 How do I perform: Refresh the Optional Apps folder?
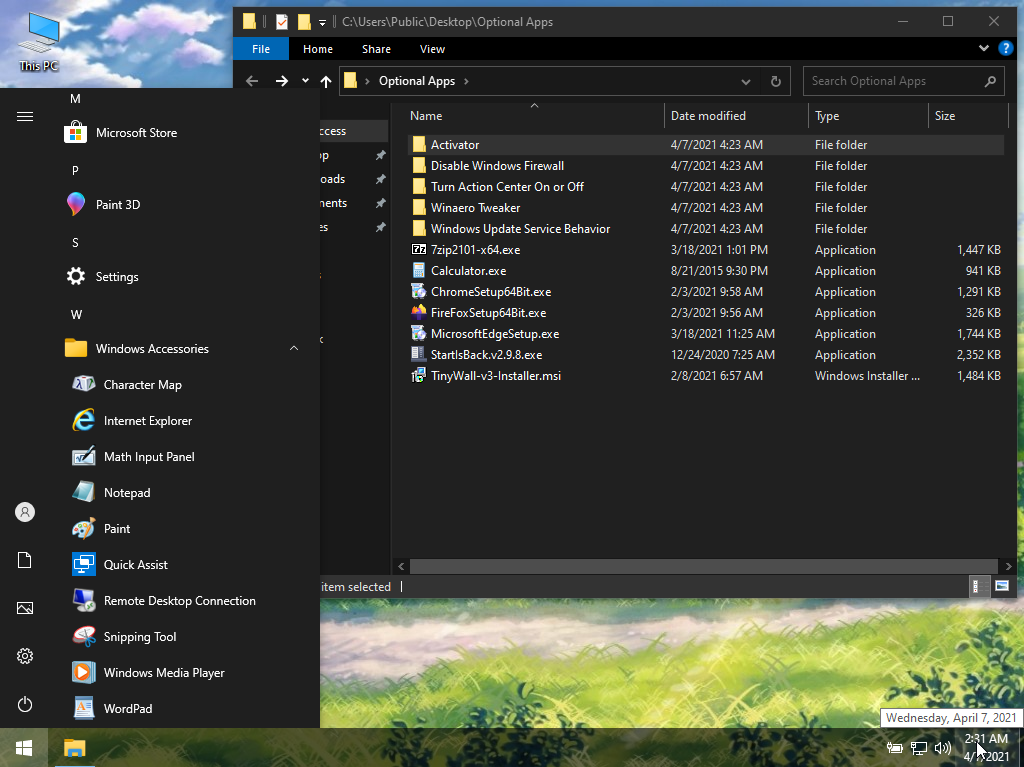tap(775, 82)
